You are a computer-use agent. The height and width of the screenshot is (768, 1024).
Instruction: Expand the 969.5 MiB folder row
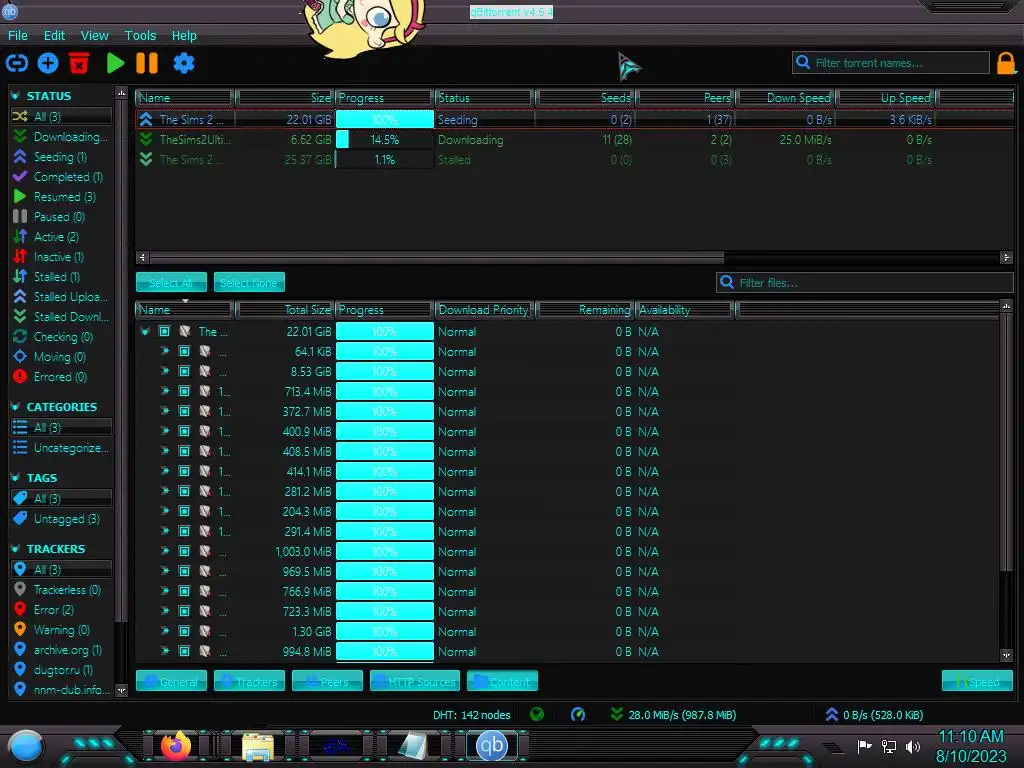pos(165,571)
